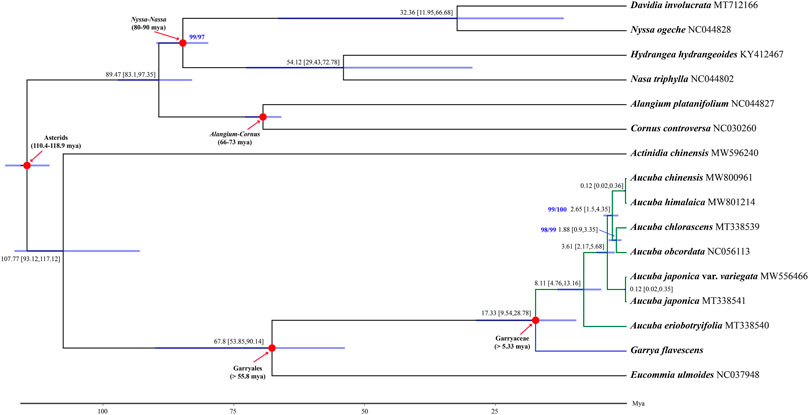Screen dimensions: 809x415
Task: Select Aucuba japonica var. variegata MW556466
Action: tap(719, 276)
